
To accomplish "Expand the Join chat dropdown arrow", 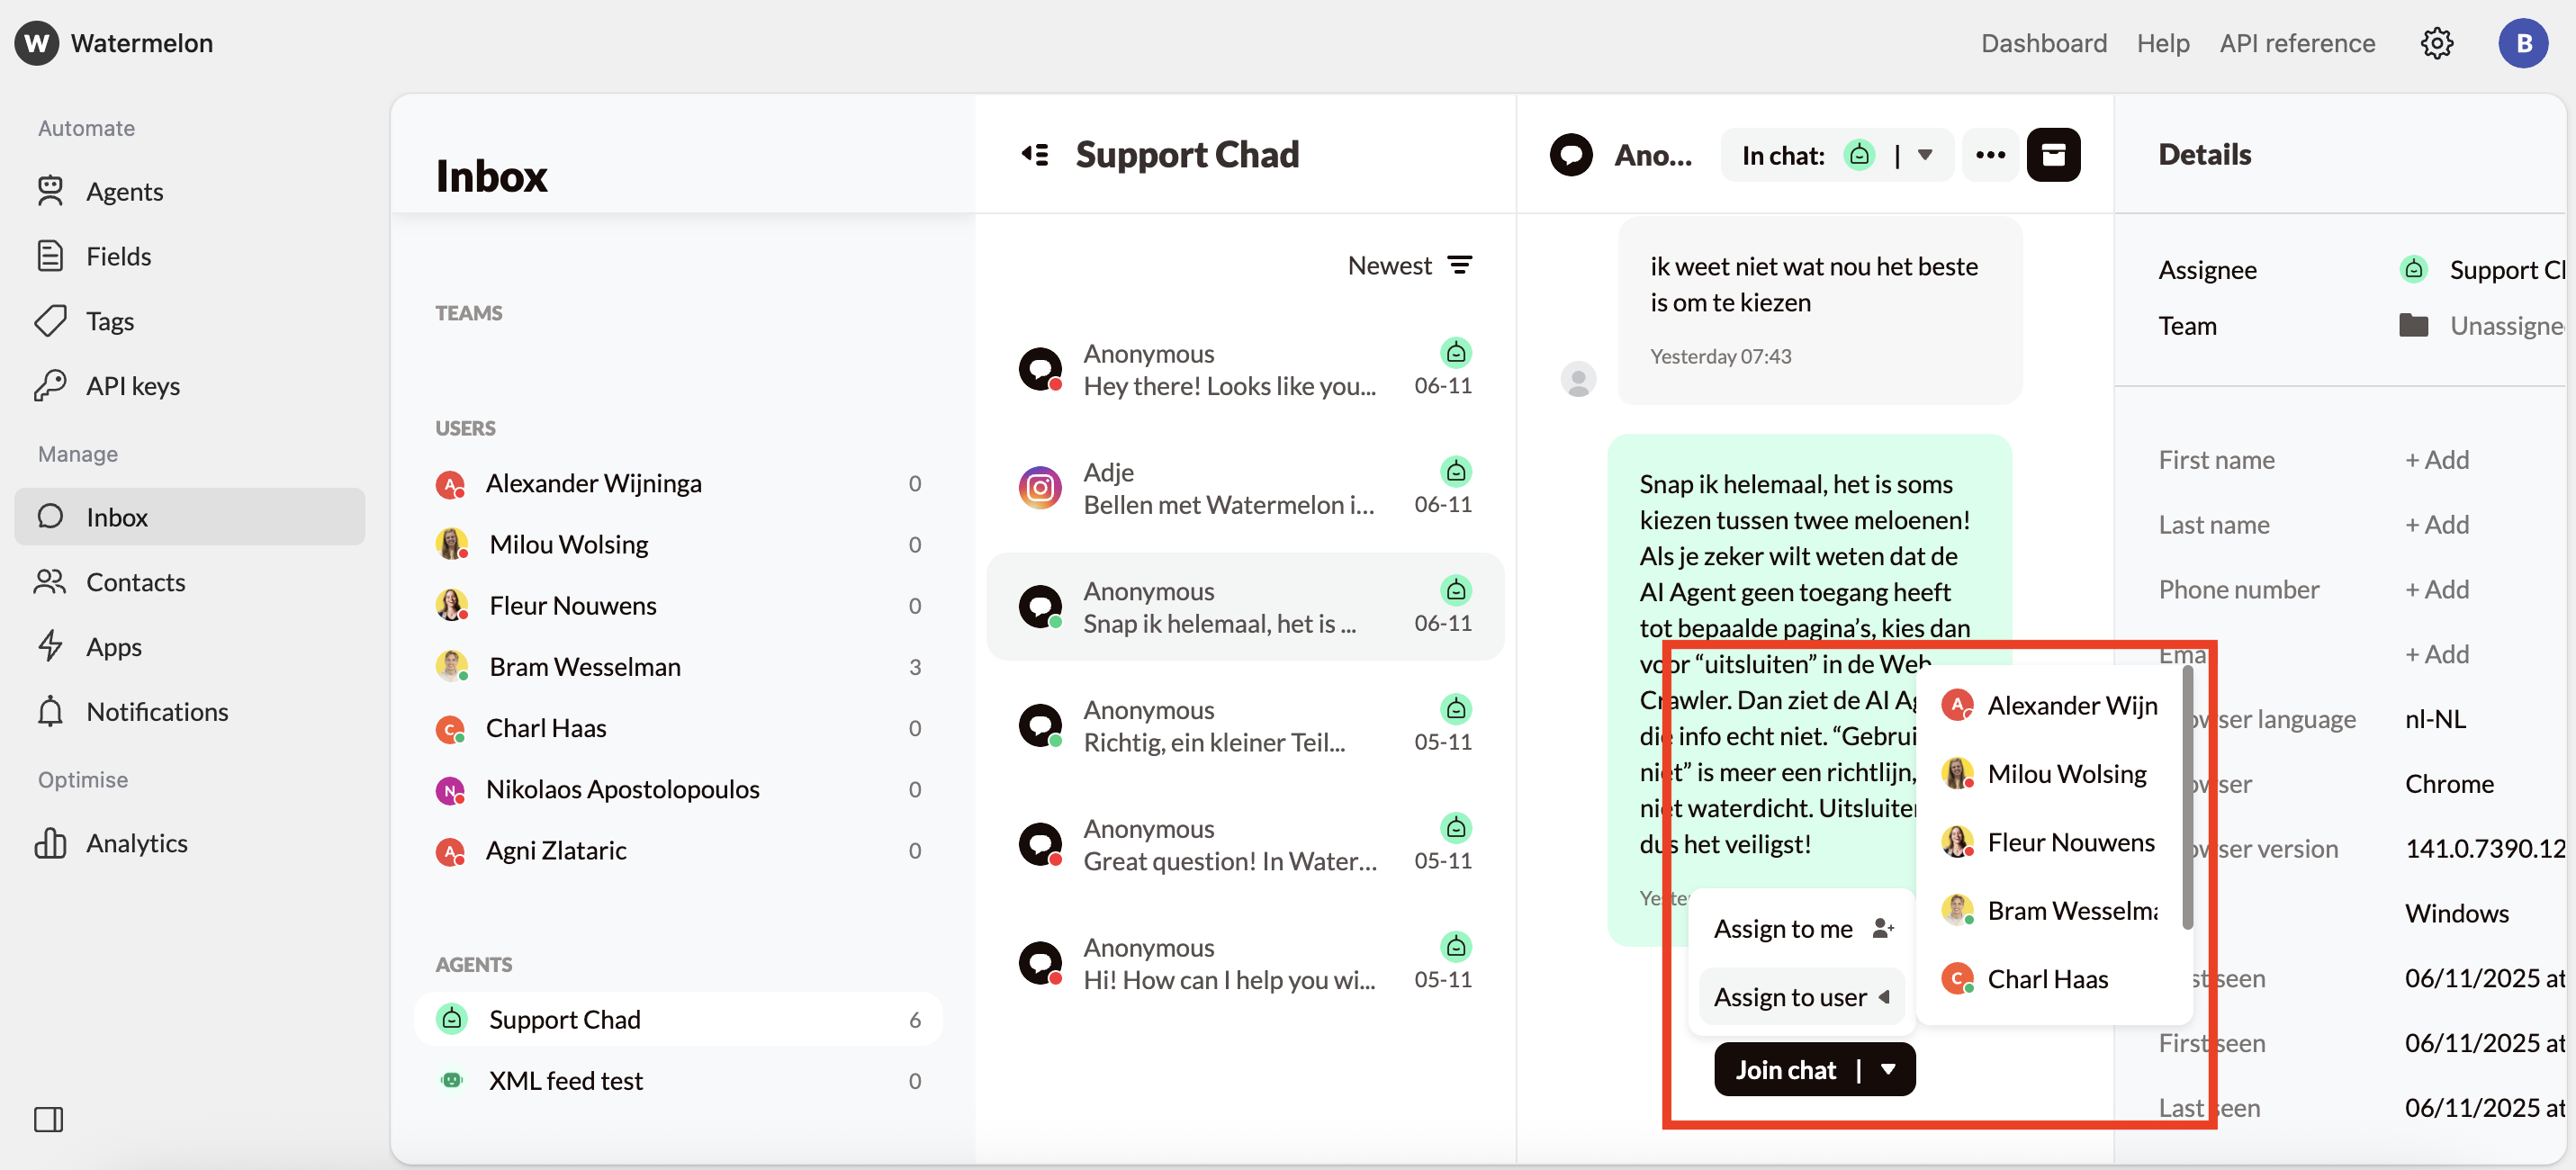I will [x=1888, y=1069].
